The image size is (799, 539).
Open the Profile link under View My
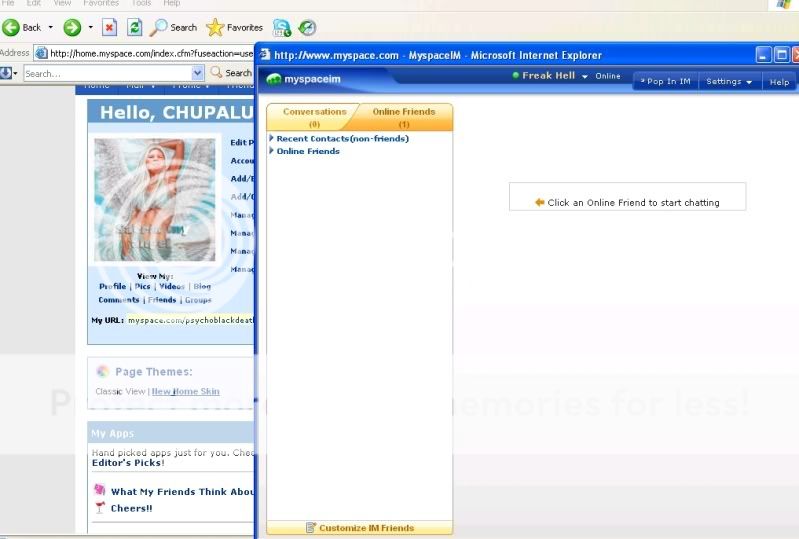113,286
